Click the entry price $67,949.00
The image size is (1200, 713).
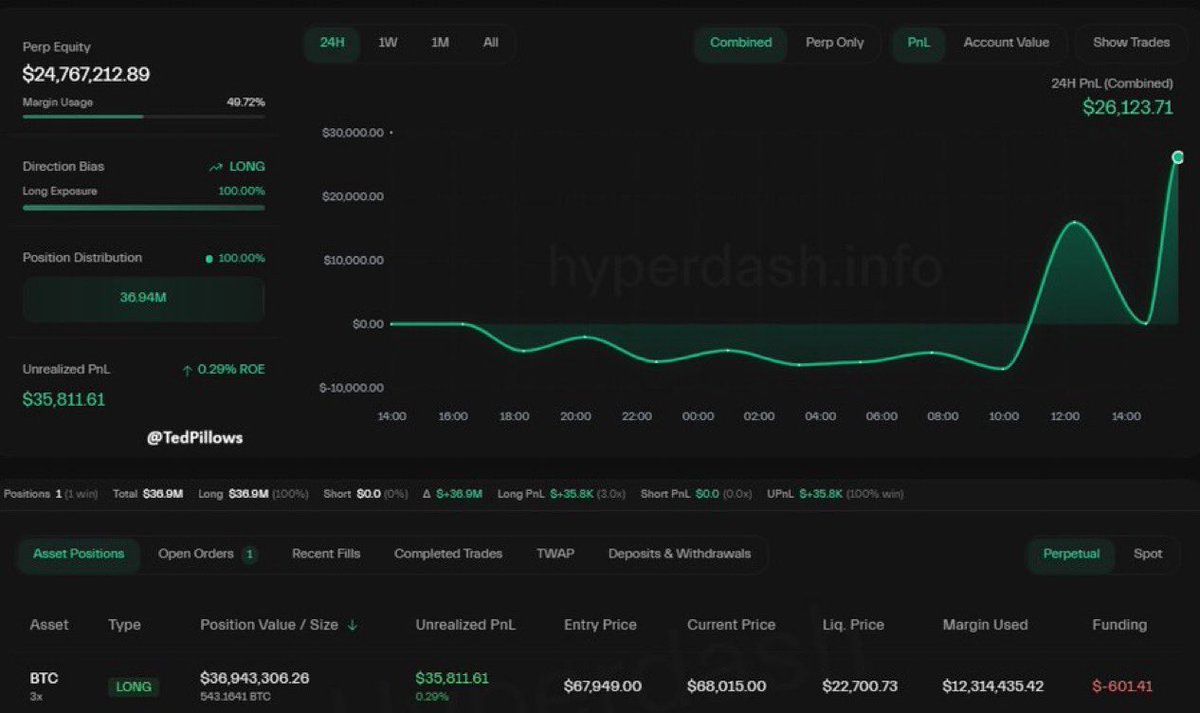(x=603, y=687)
